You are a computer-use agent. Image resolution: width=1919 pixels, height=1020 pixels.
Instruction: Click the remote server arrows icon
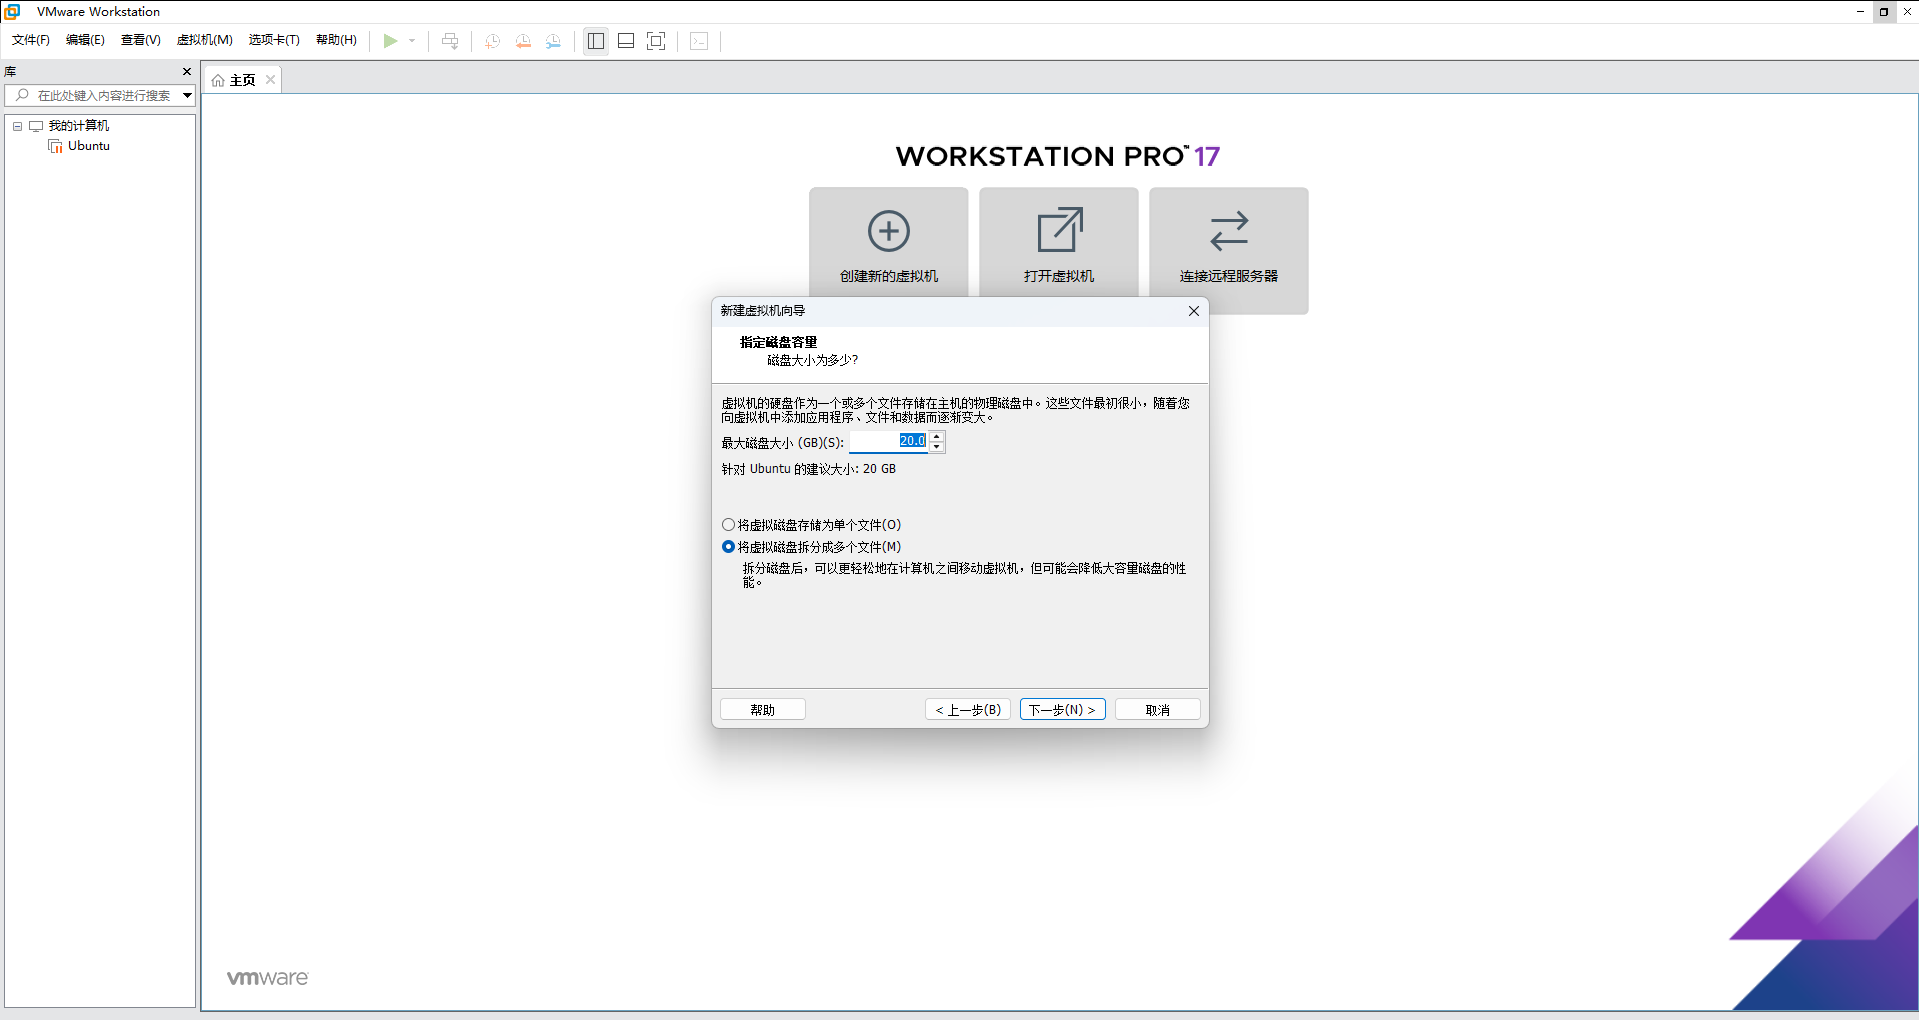[1229, 231]
